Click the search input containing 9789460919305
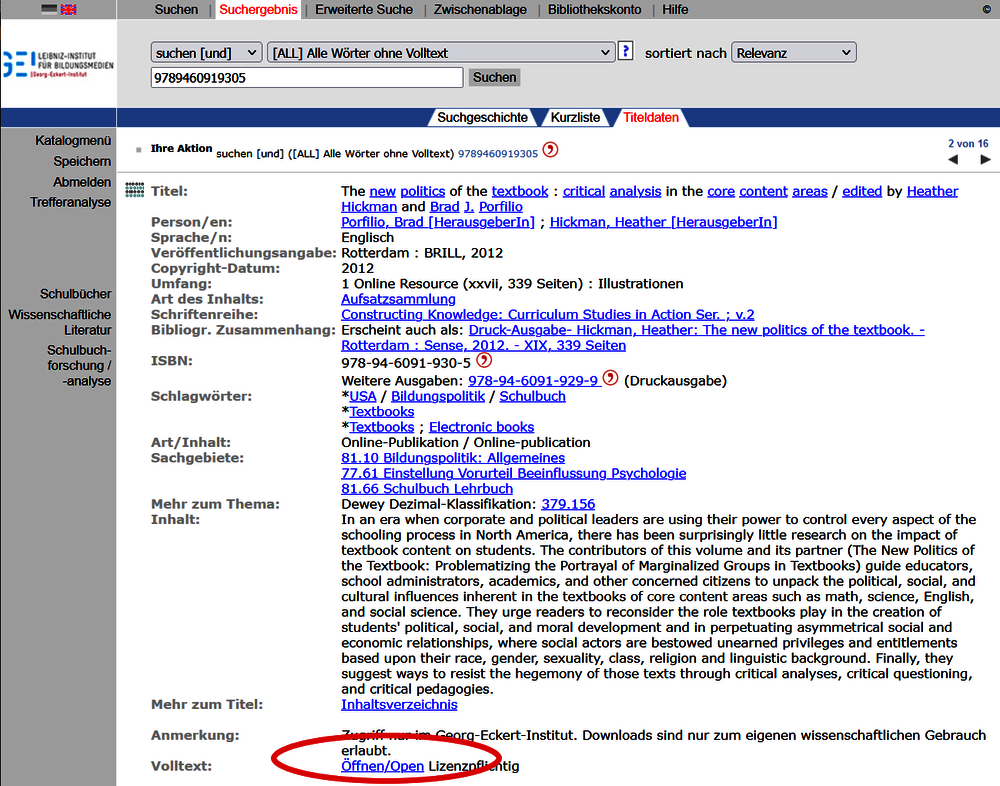 click(x=307, y=77)
